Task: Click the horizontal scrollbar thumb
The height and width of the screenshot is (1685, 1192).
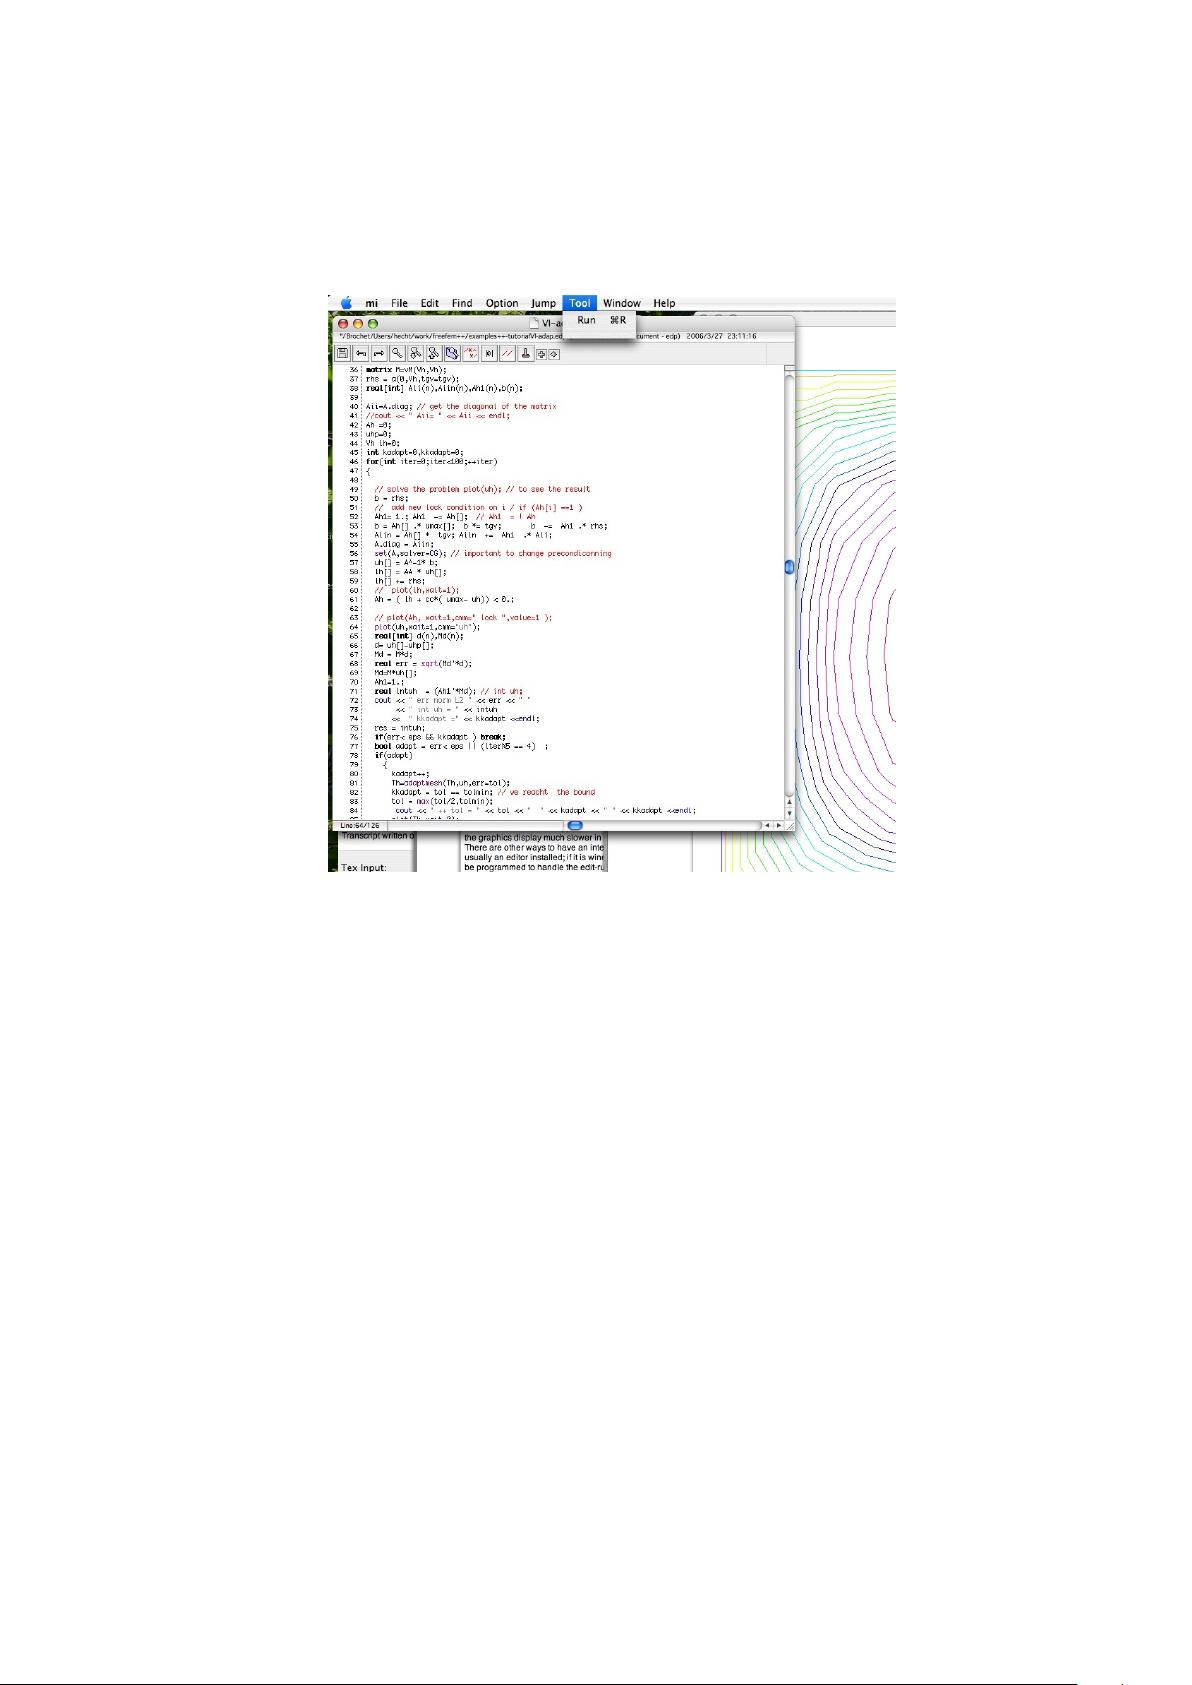Action: click(x=575, y=825)
